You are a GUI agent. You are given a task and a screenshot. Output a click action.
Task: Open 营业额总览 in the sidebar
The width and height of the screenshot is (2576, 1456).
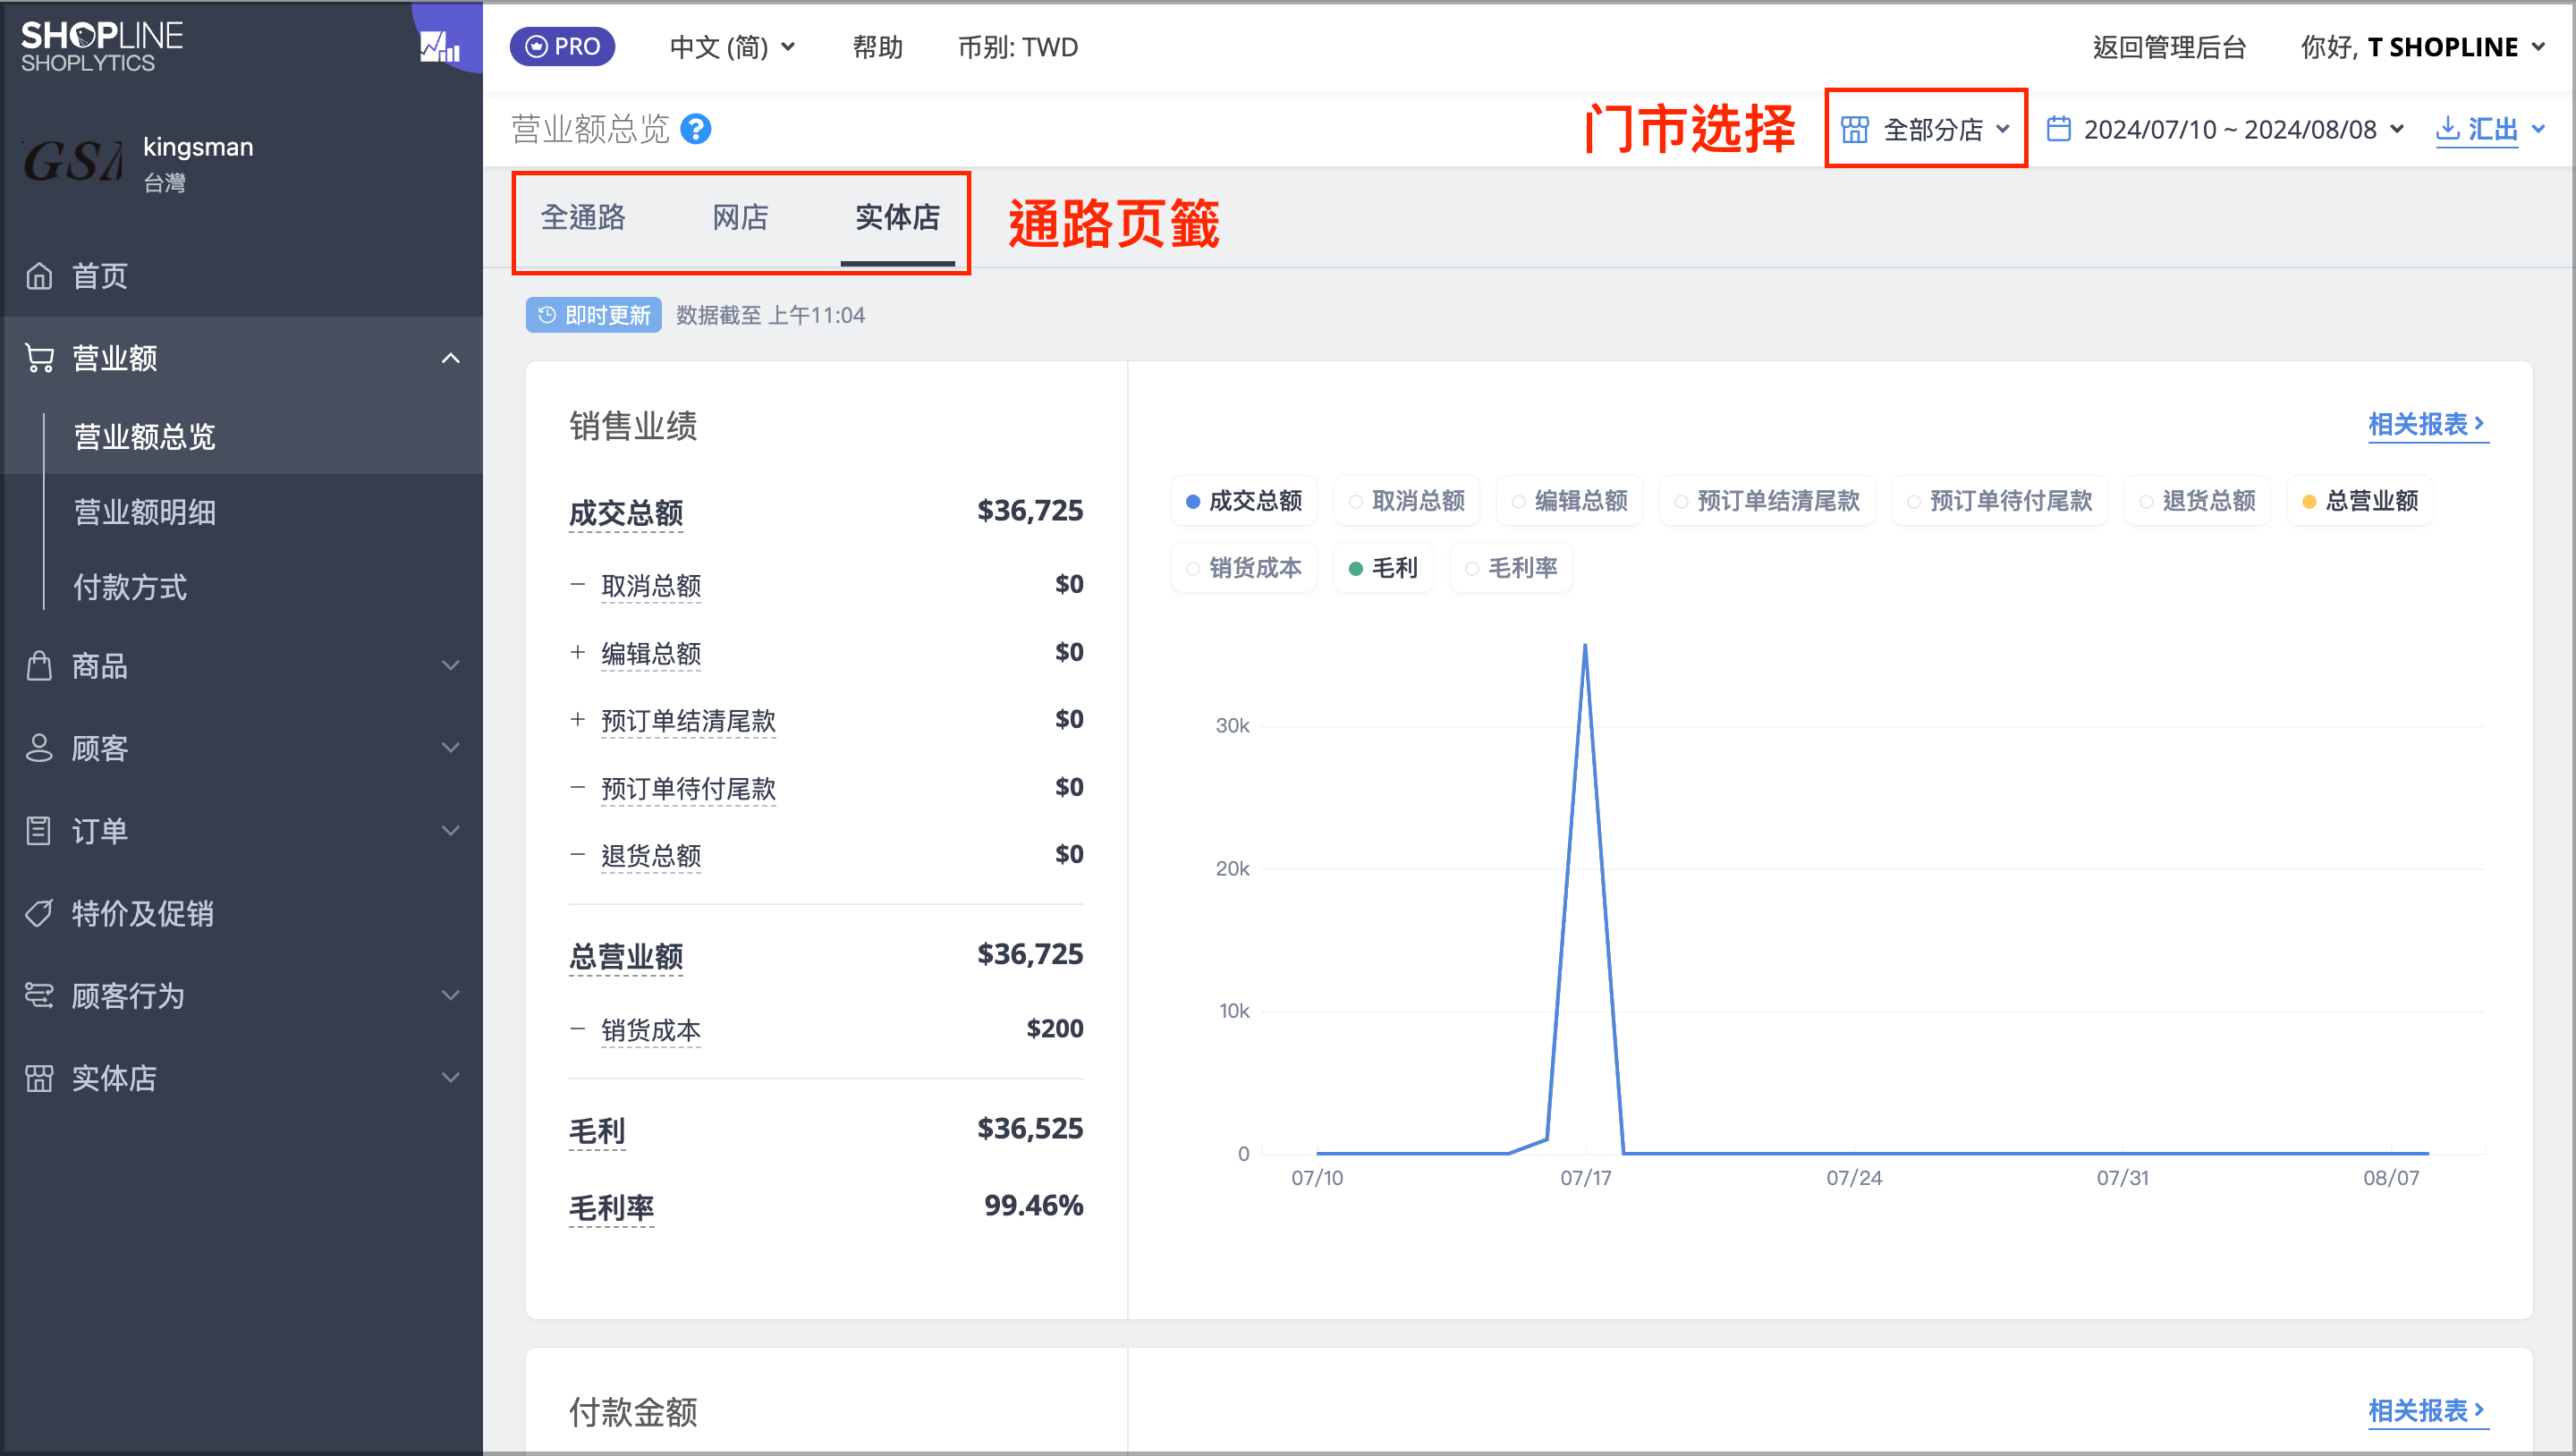point(145,436)
